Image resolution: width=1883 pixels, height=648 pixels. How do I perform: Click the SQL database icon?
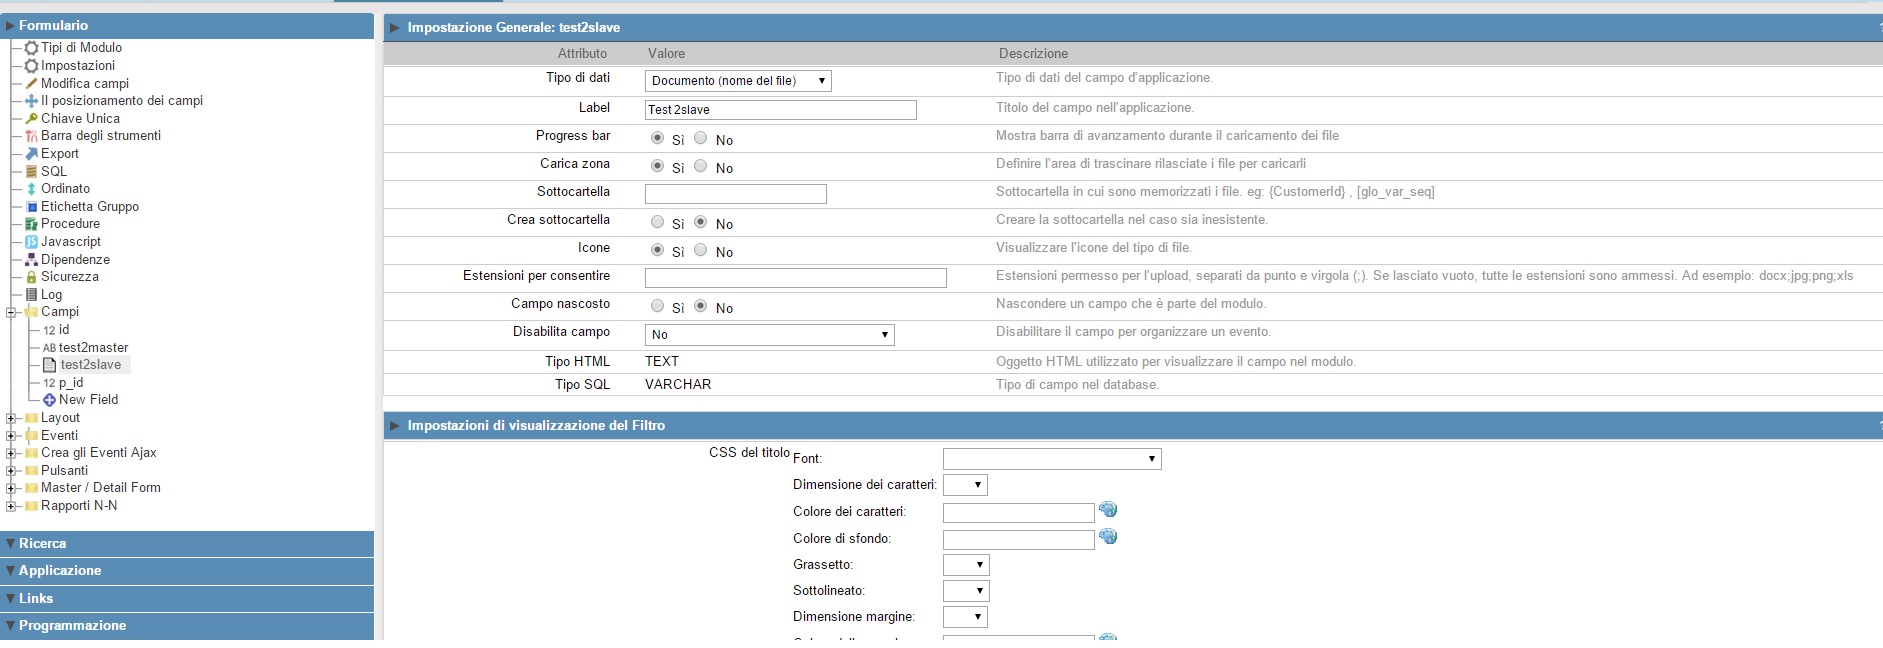tap(31, 171)
